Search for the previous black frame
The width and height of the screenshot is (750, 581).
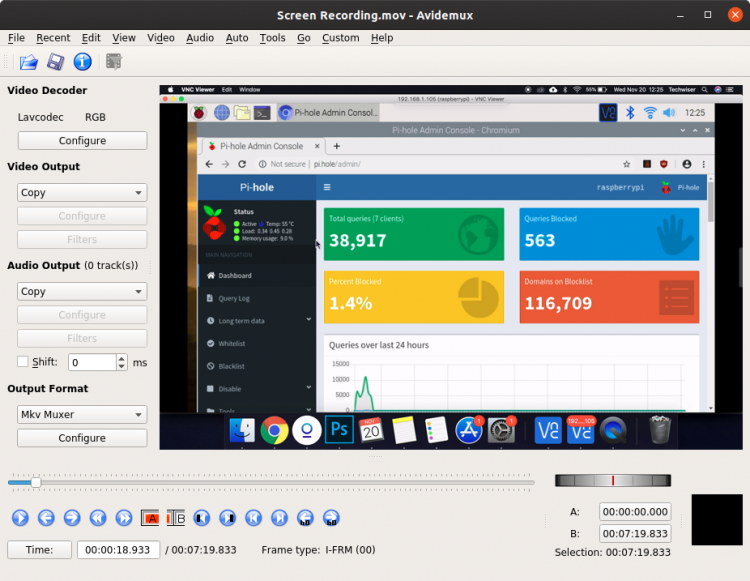pyautogui.click(x=202, y=518)
